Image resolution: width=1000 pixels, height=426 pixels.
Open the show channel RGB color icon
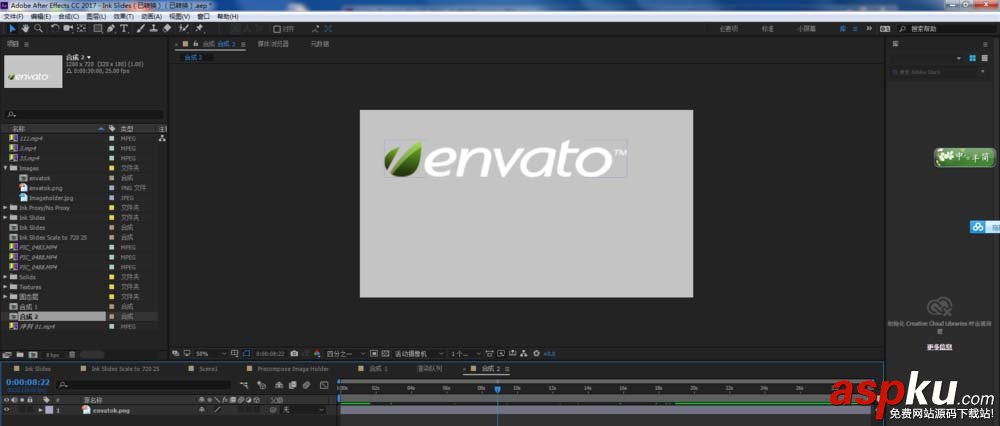pyautogui.click(x=316, y=353)
